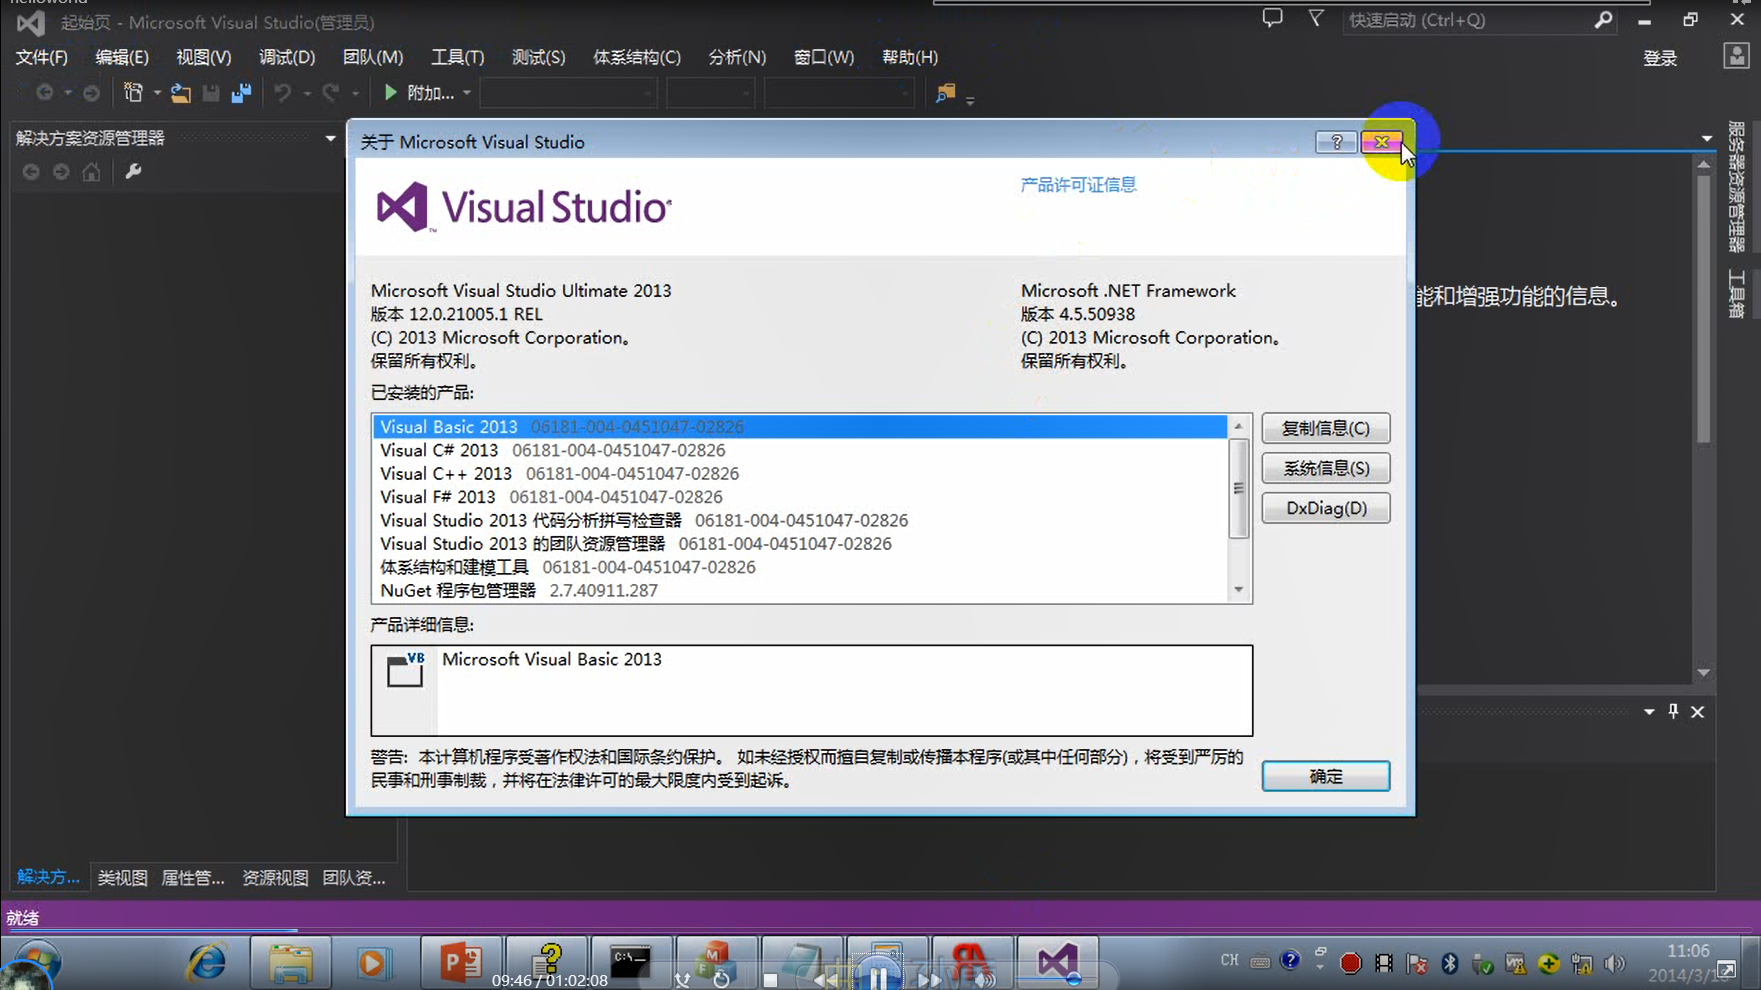Viewport: 1761px width, 990px height.
Task: Click the Navigate Backward arrow in main toolbar
Action: click(45, 93)
